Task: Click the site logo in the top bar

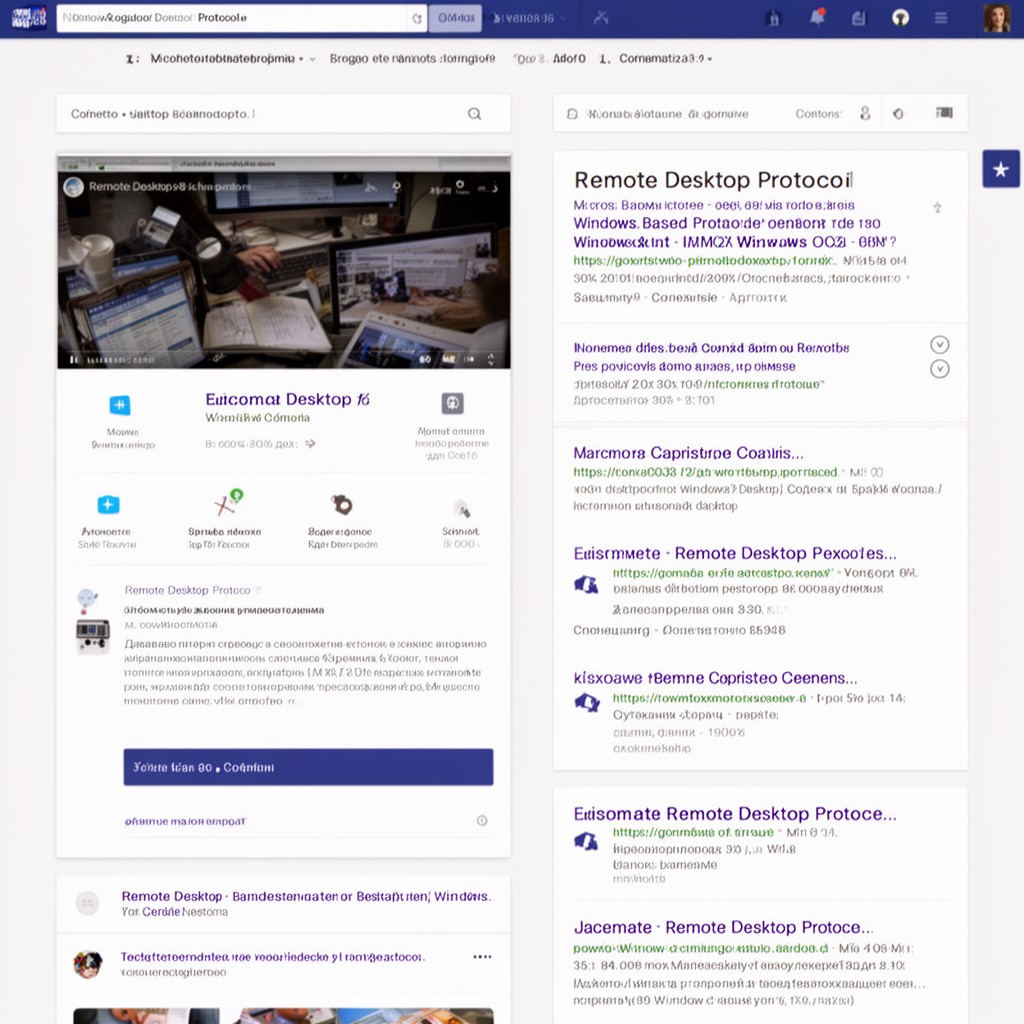Action: [29, 18]
